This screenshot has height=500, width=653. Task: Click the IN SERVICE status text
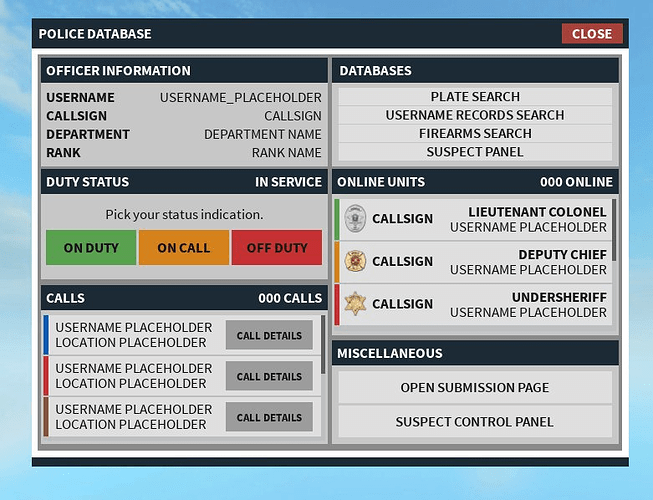point(288,182)
